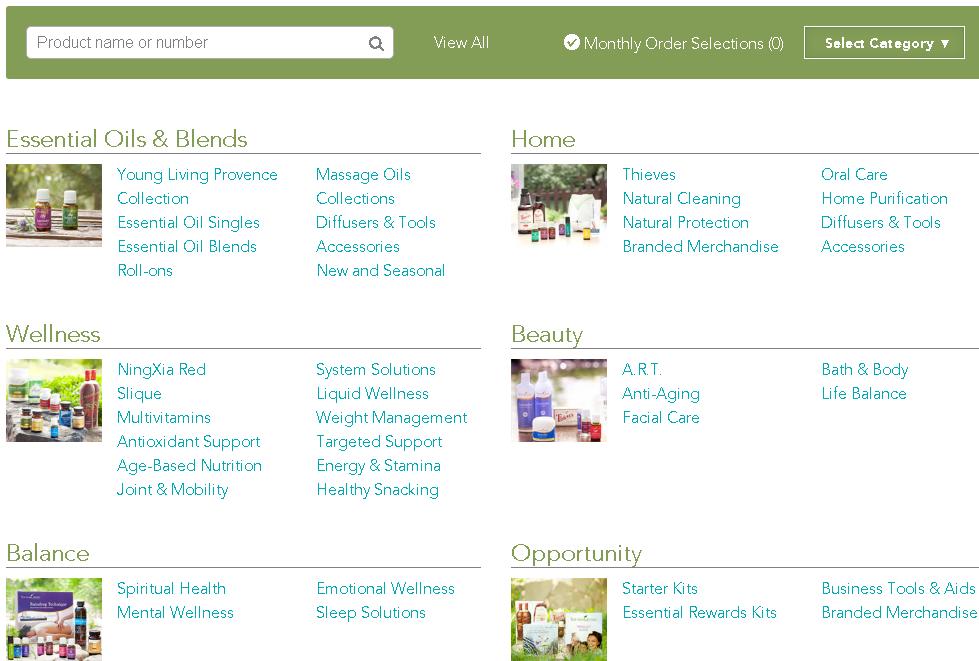979x661 pixels.
Task: Open the Balance category thumbnail image
Action: [54, 619]
